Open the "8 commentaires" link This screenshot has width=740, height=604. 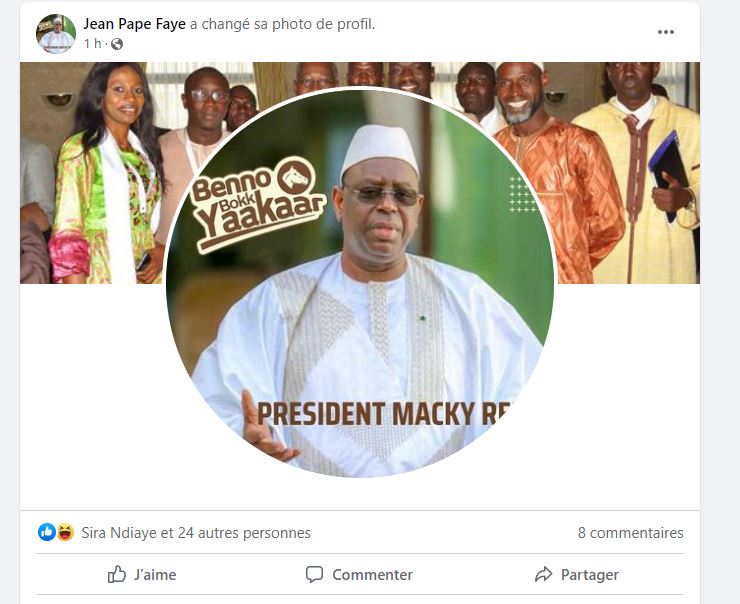[x=630, y=533]
